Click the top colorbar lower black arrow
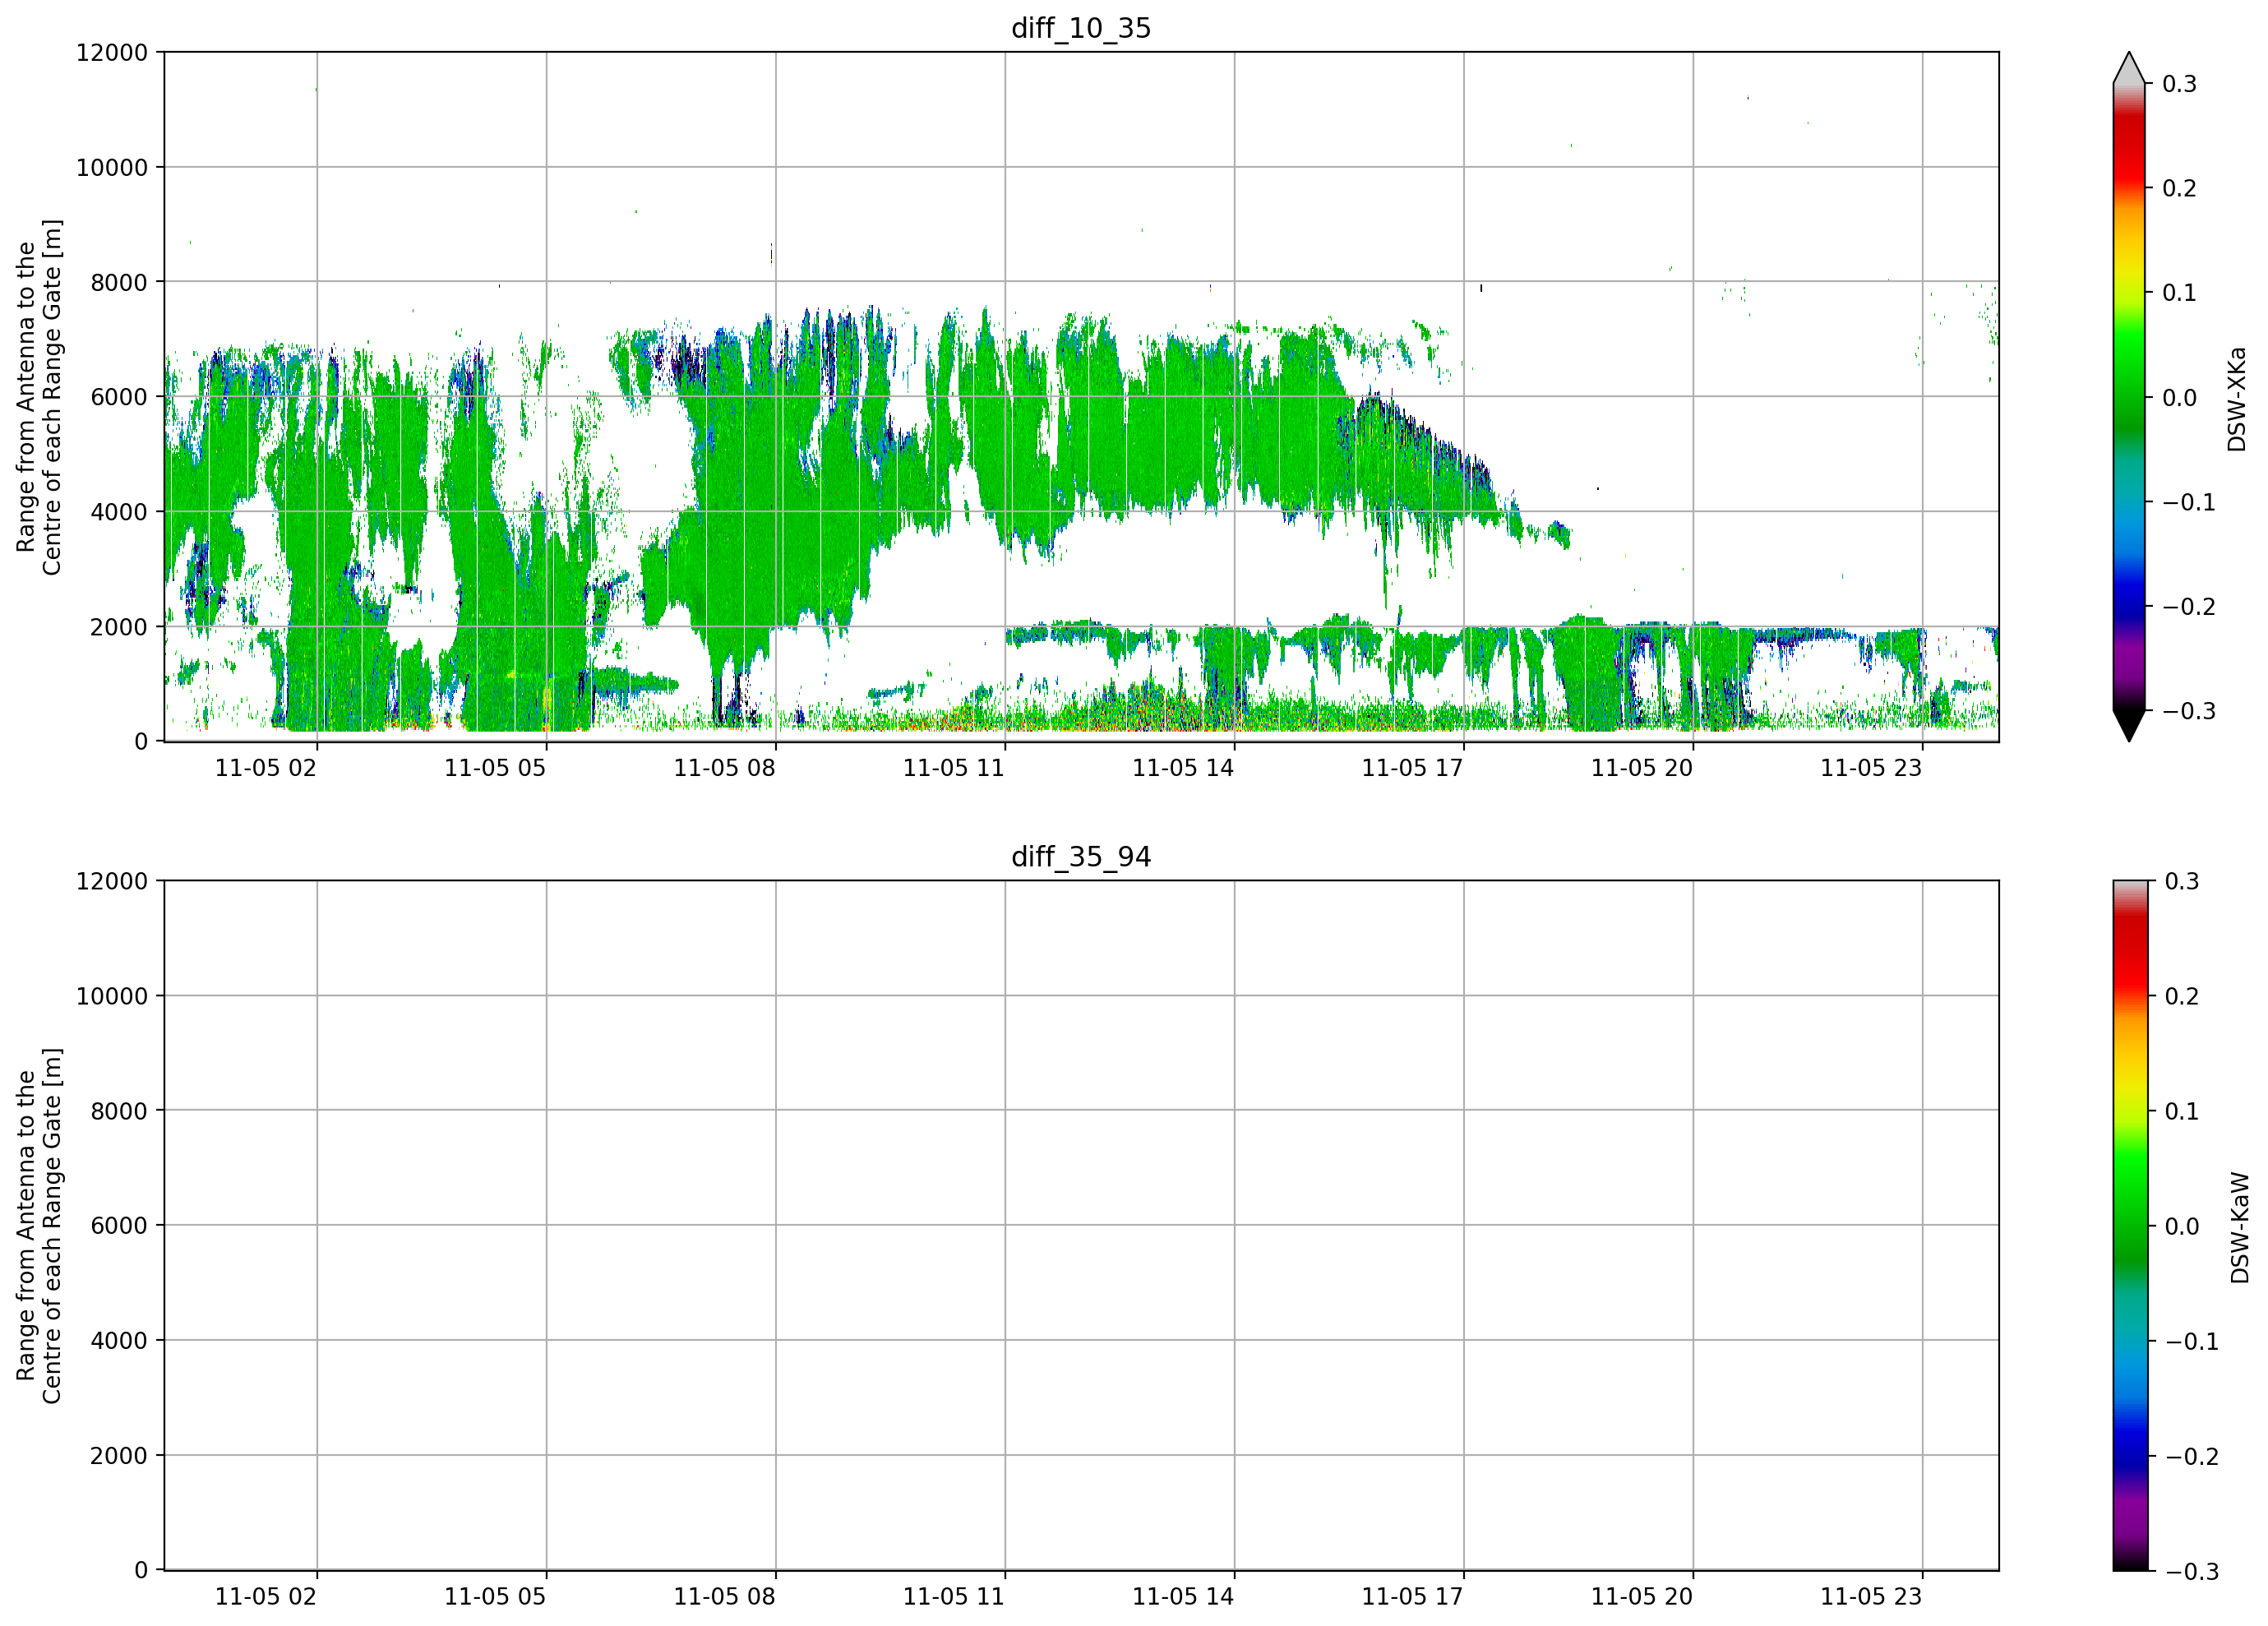 coord(2129,725)
